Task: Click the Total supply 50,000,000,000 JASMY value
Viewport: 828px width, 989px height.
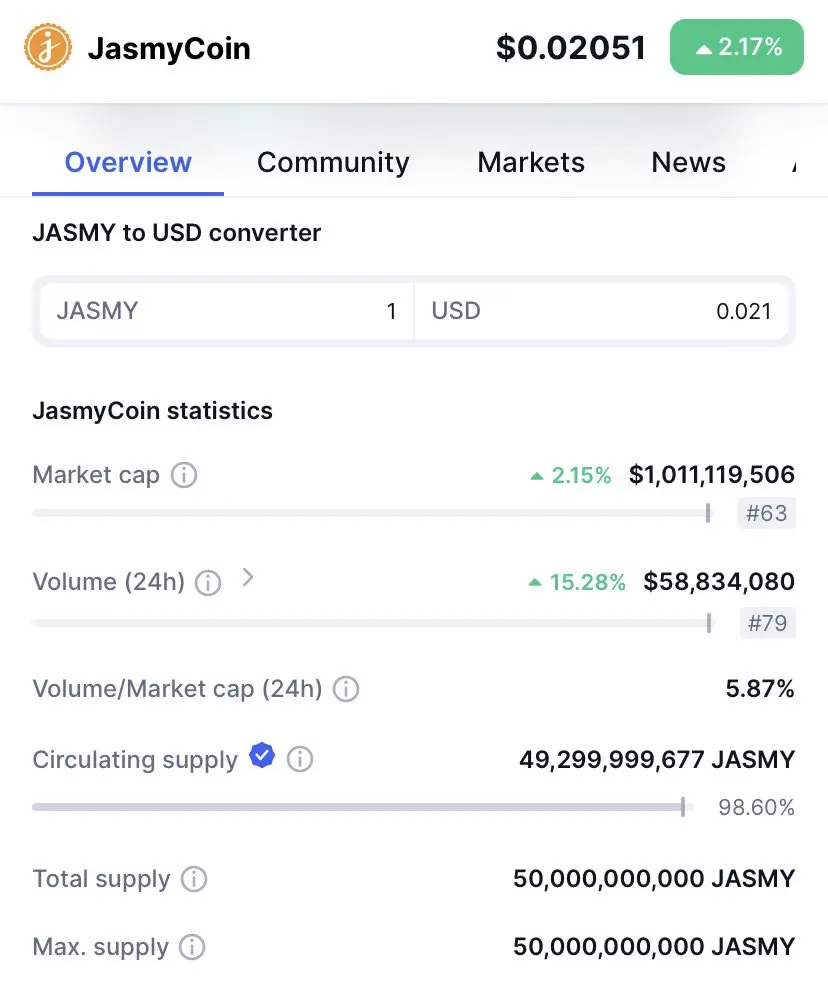Action: (x=654, y=878)
